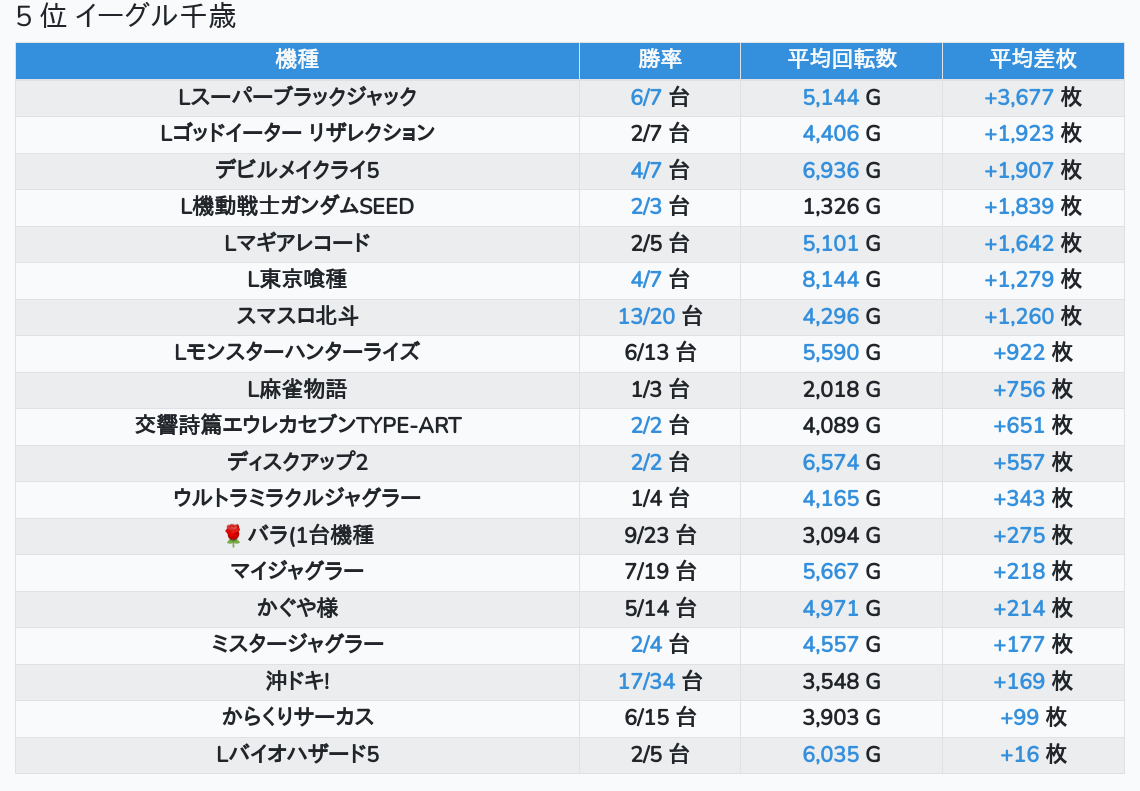
Task: Click the 4,296 G value
Action: coord(841,316)
